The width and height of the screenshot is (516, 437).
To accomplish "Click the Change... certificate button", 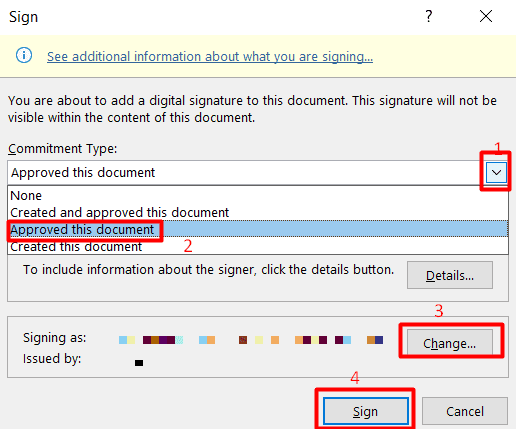I will (450, 343).
